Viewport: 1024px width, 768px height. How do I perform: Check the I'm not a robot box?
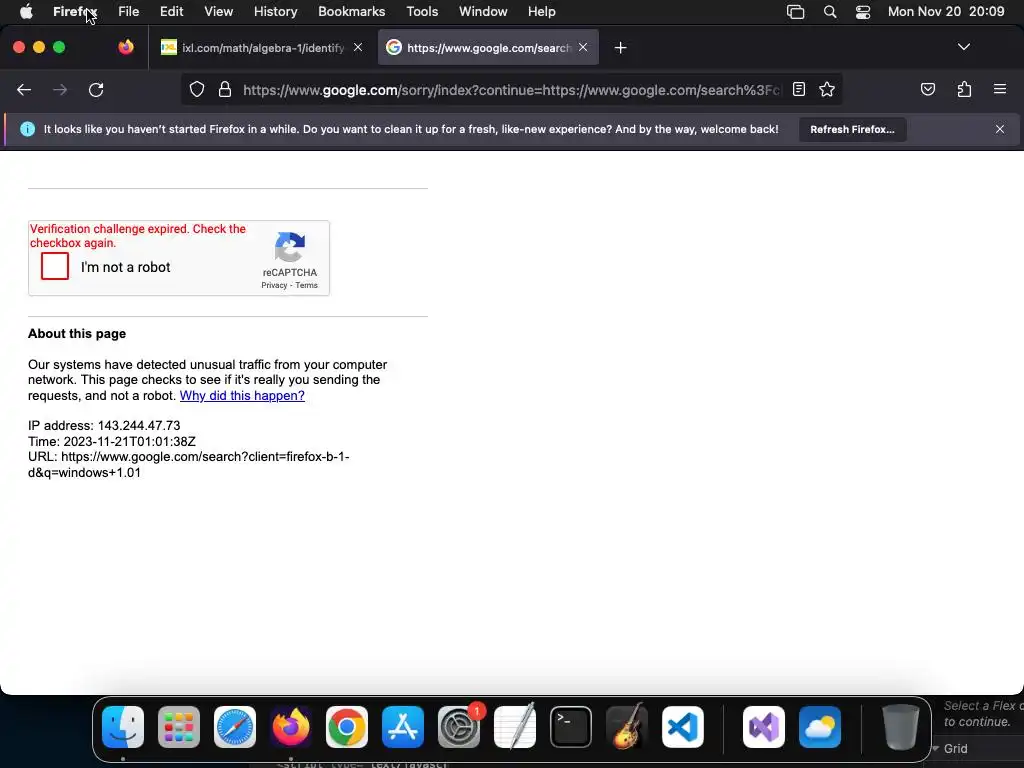click(55, 266)
